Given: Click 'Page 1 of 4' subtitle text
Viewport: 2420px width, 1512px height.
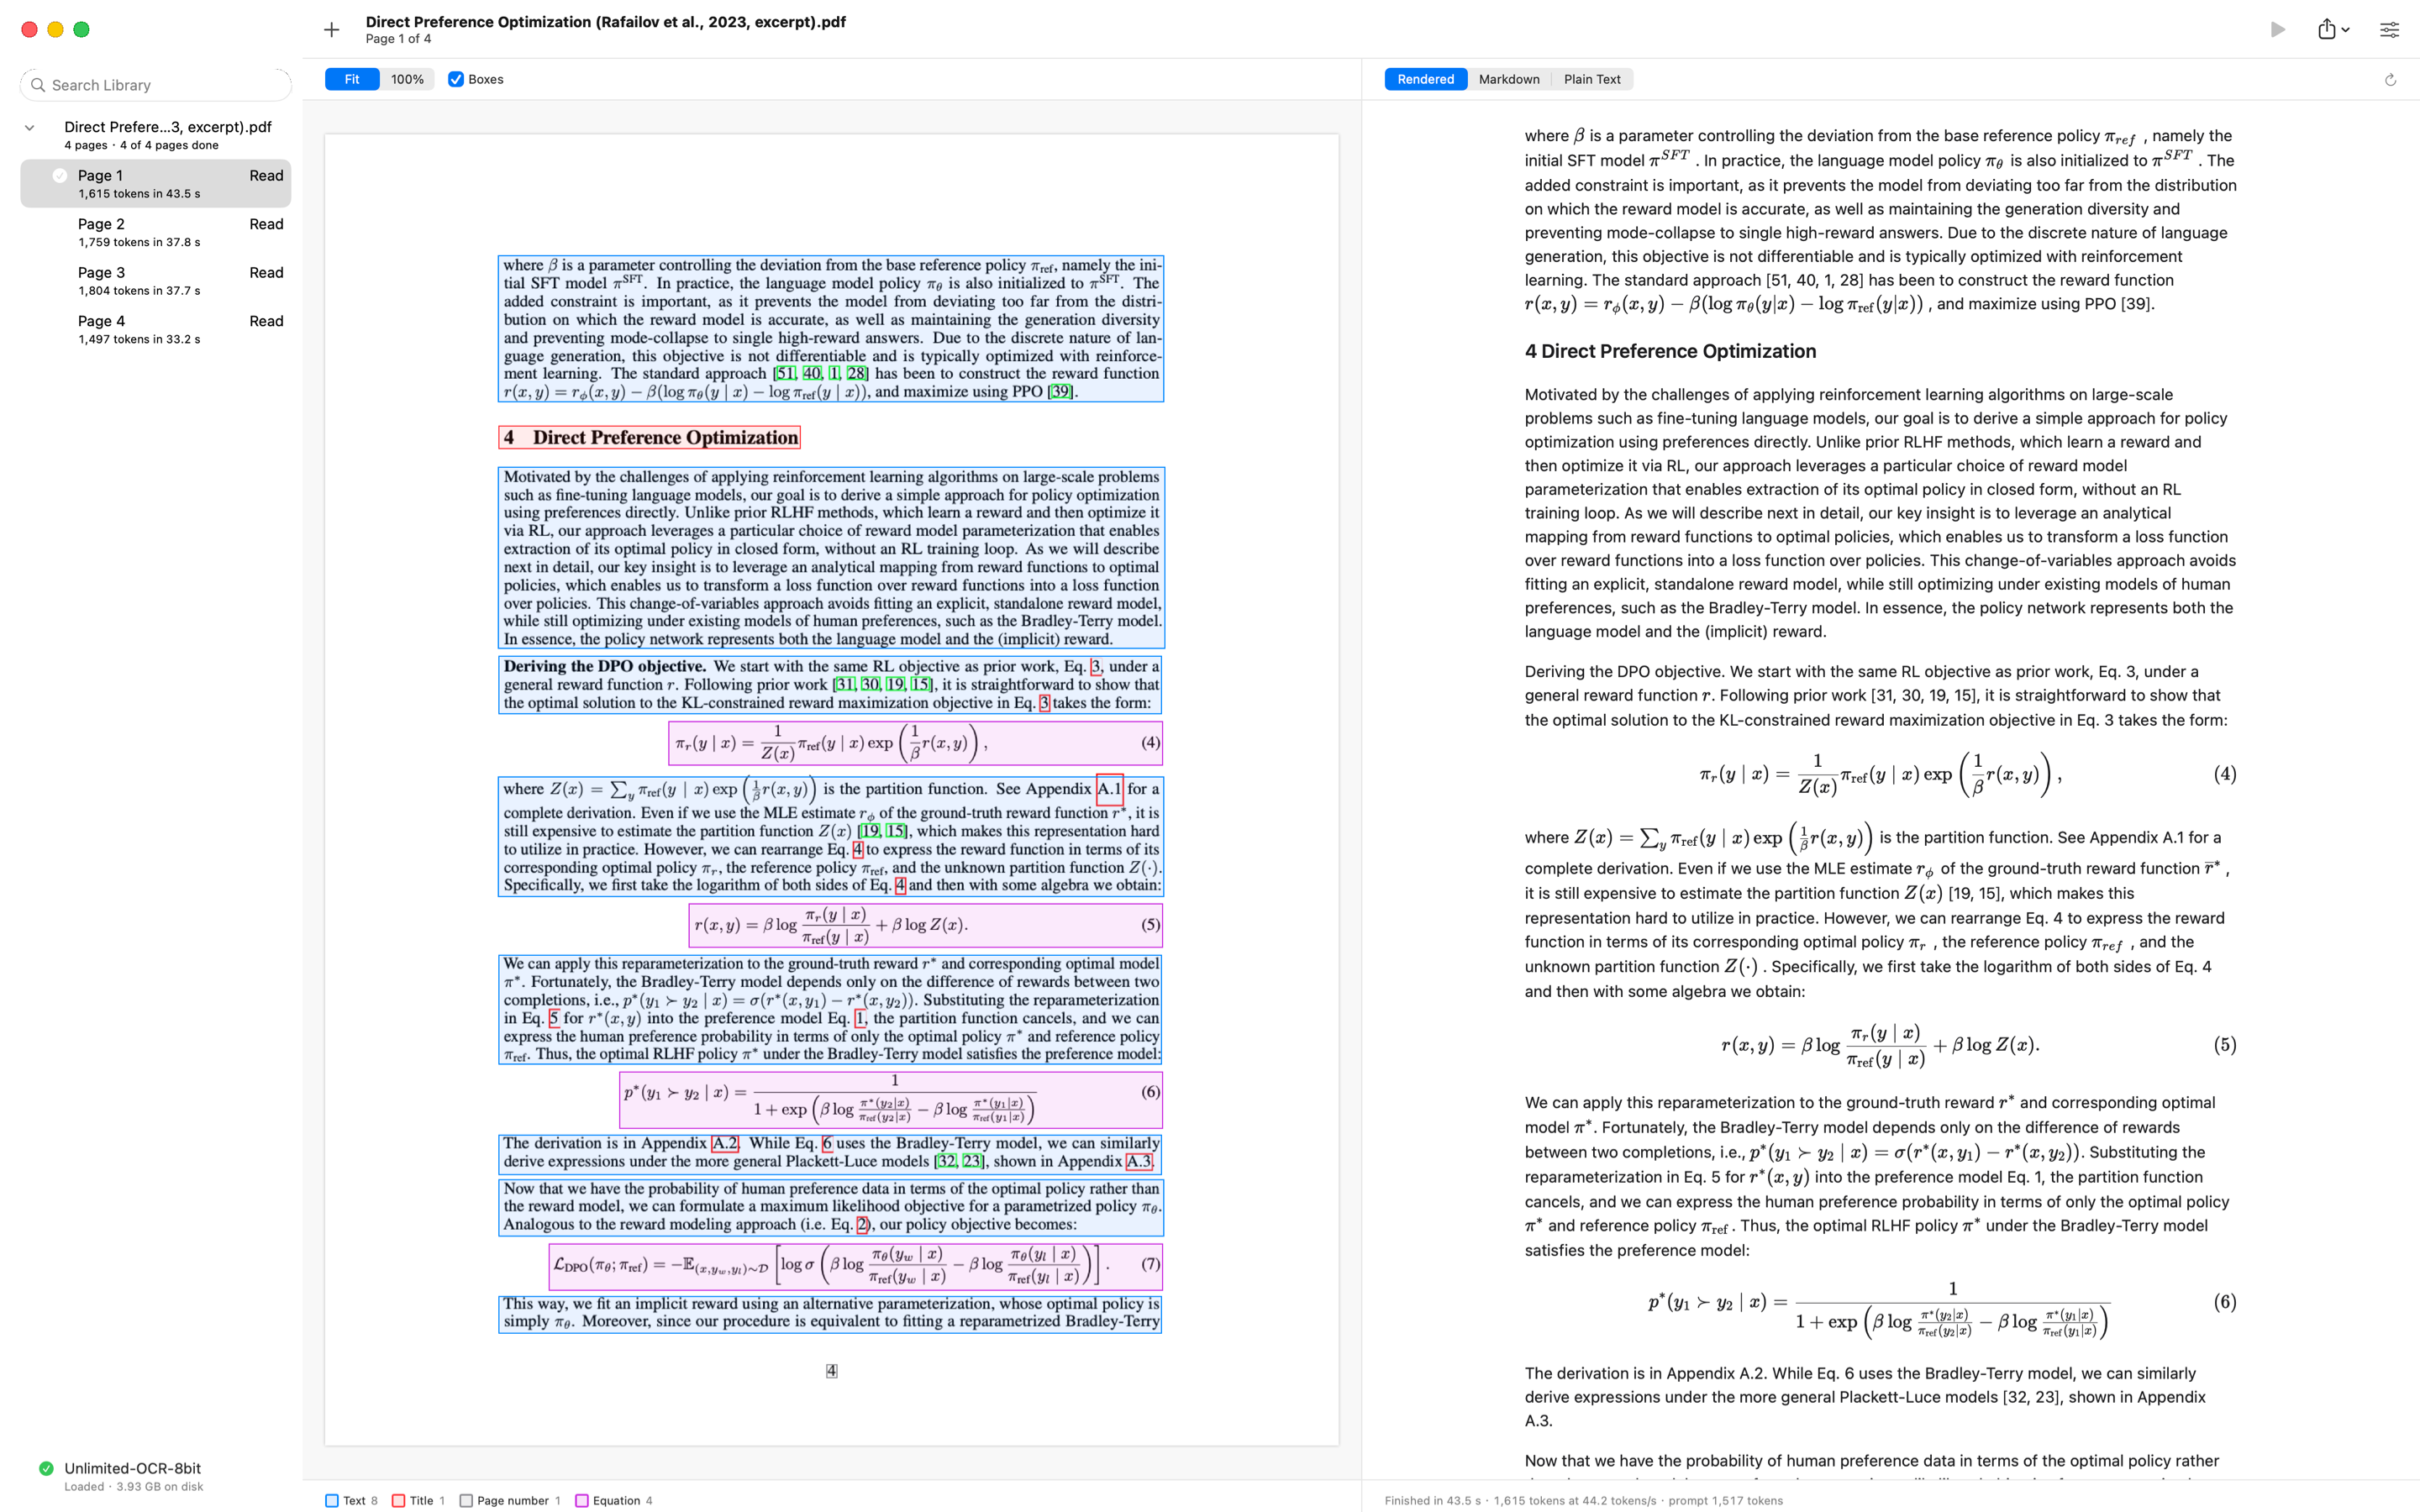Looking at the screenshot, I should 398,39.
